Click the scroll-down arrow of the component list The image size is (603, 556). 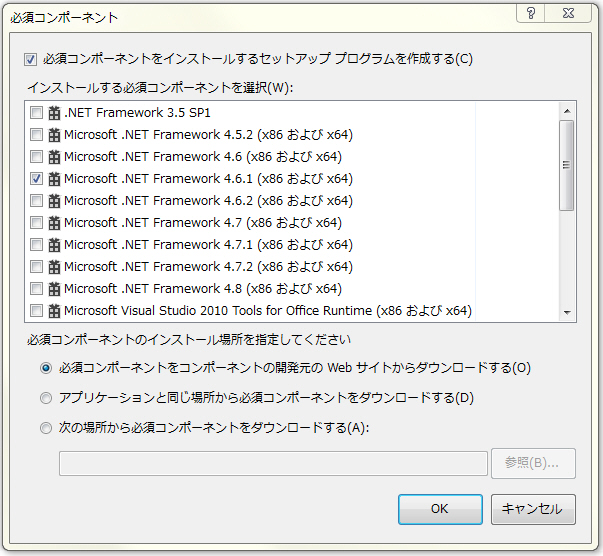tap(567, 313)
